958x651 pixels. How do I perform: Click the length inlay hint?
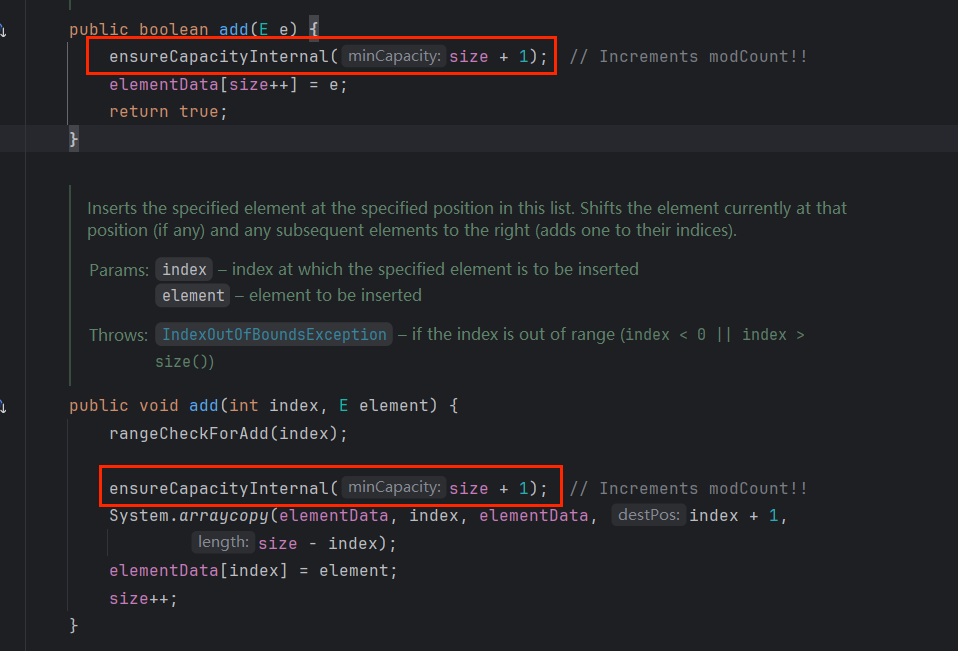(x=223, y=542)
